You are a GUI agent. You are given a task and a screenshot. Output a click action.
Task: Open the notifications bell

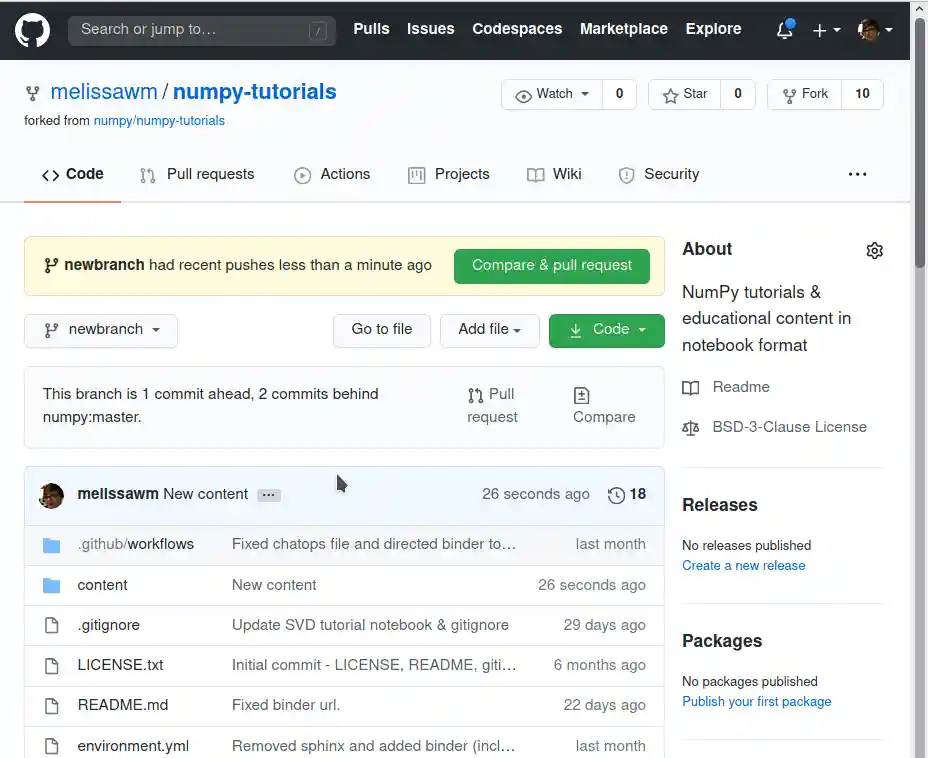coord(785,30)
